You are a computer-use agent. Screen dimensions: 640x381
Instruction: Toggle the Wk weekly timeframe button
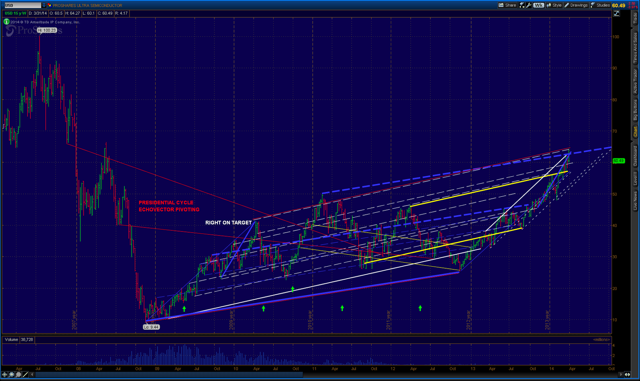point(538,5)
